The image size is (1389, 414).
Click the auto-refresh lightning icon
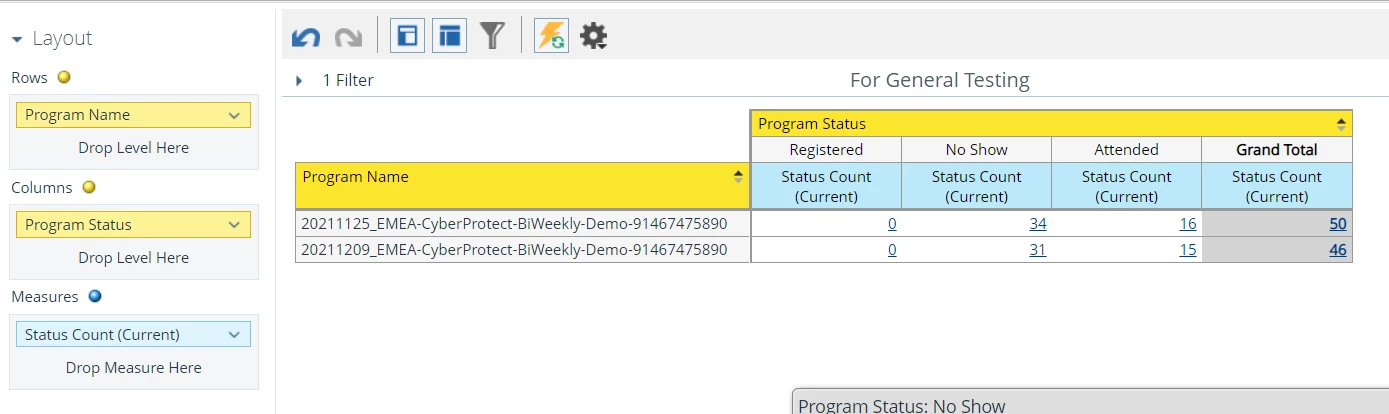pyautogui.click(x=551, y=36)
